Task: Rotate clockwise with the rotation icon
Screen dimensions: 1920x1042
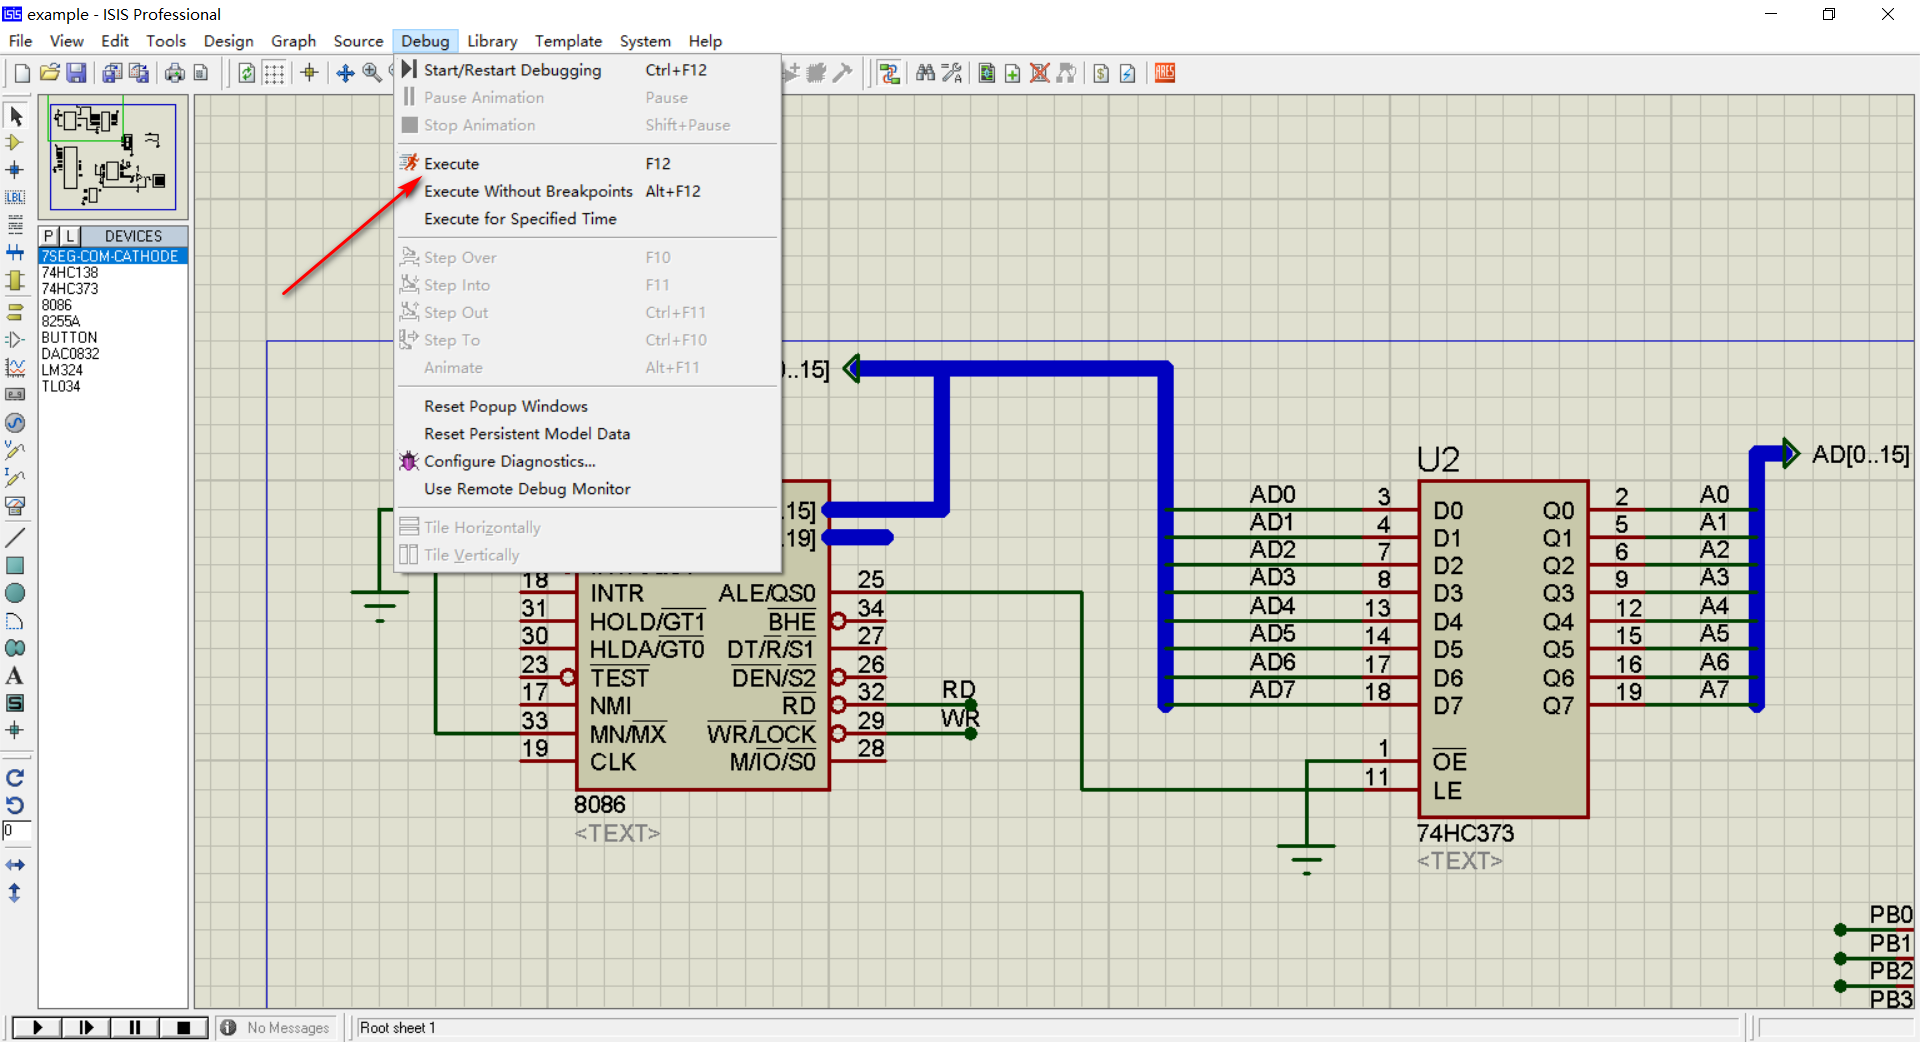Action: click(x=15, y=777)
